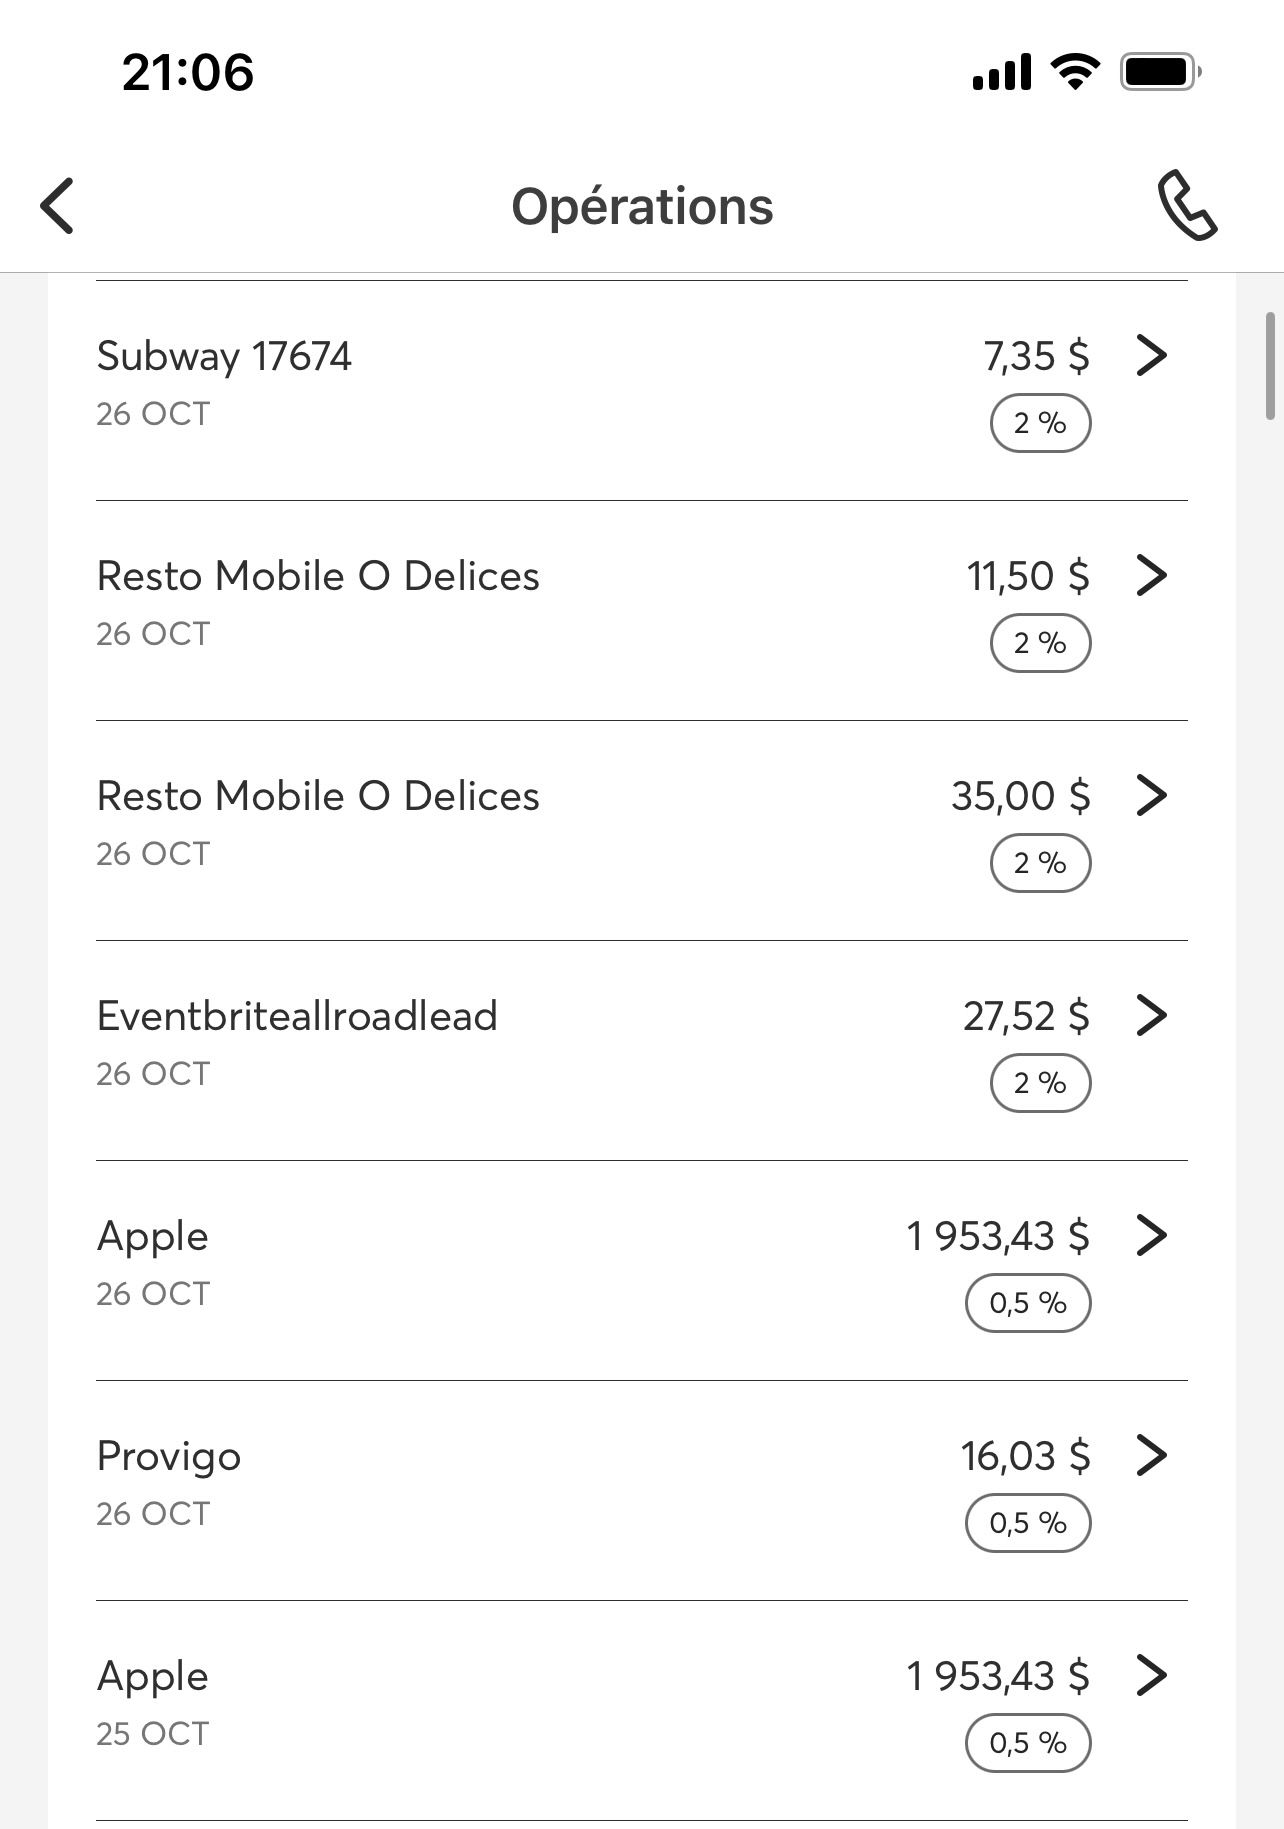
Task: Tap the Wi-Fi status icon
Action: 1075,72
